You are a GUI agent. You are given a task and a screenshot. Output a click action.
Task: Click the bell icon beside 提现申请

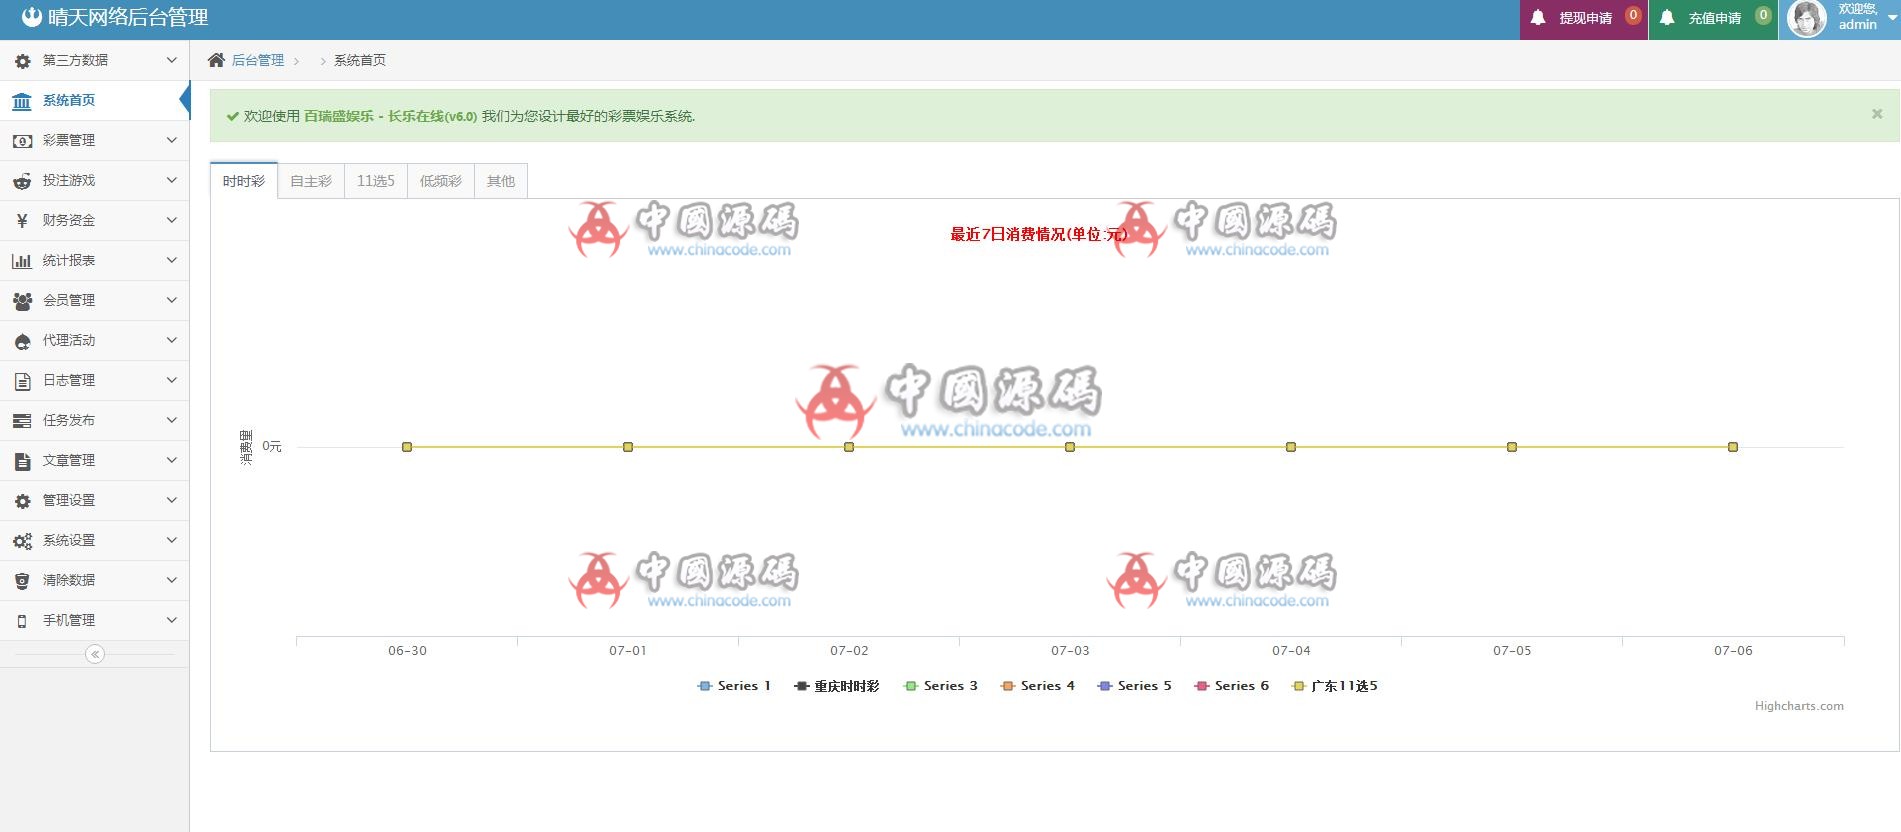(x=1538, y=18)
